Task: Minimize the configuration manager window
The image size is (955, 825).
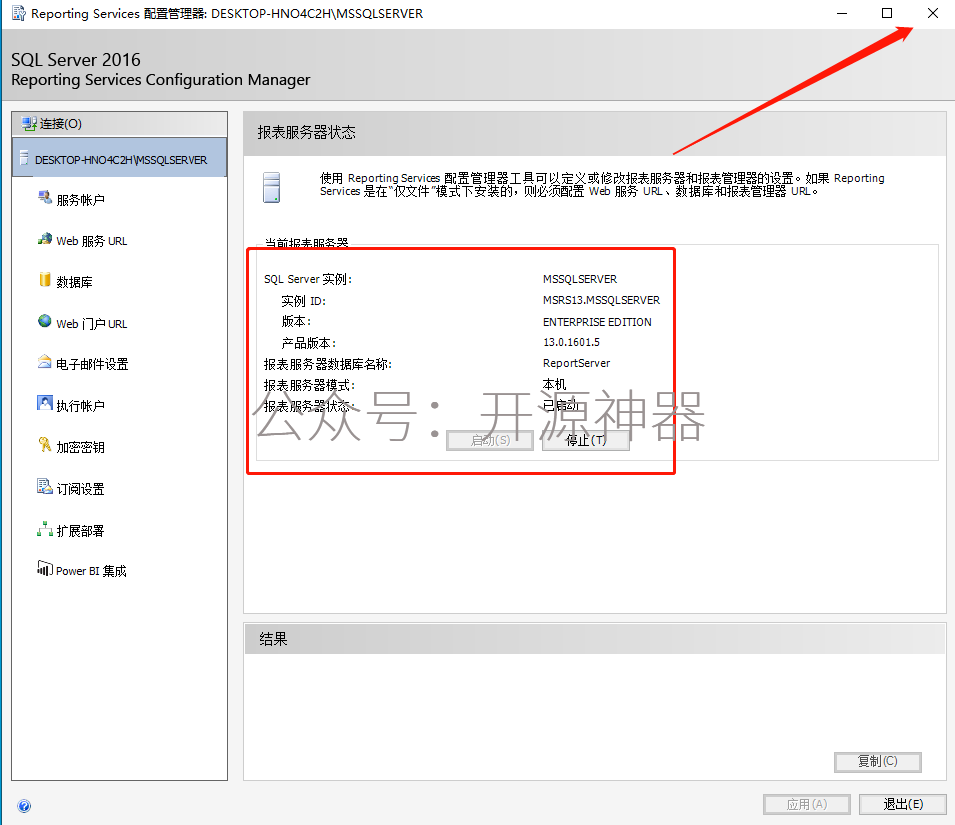Action: [842, 13]
